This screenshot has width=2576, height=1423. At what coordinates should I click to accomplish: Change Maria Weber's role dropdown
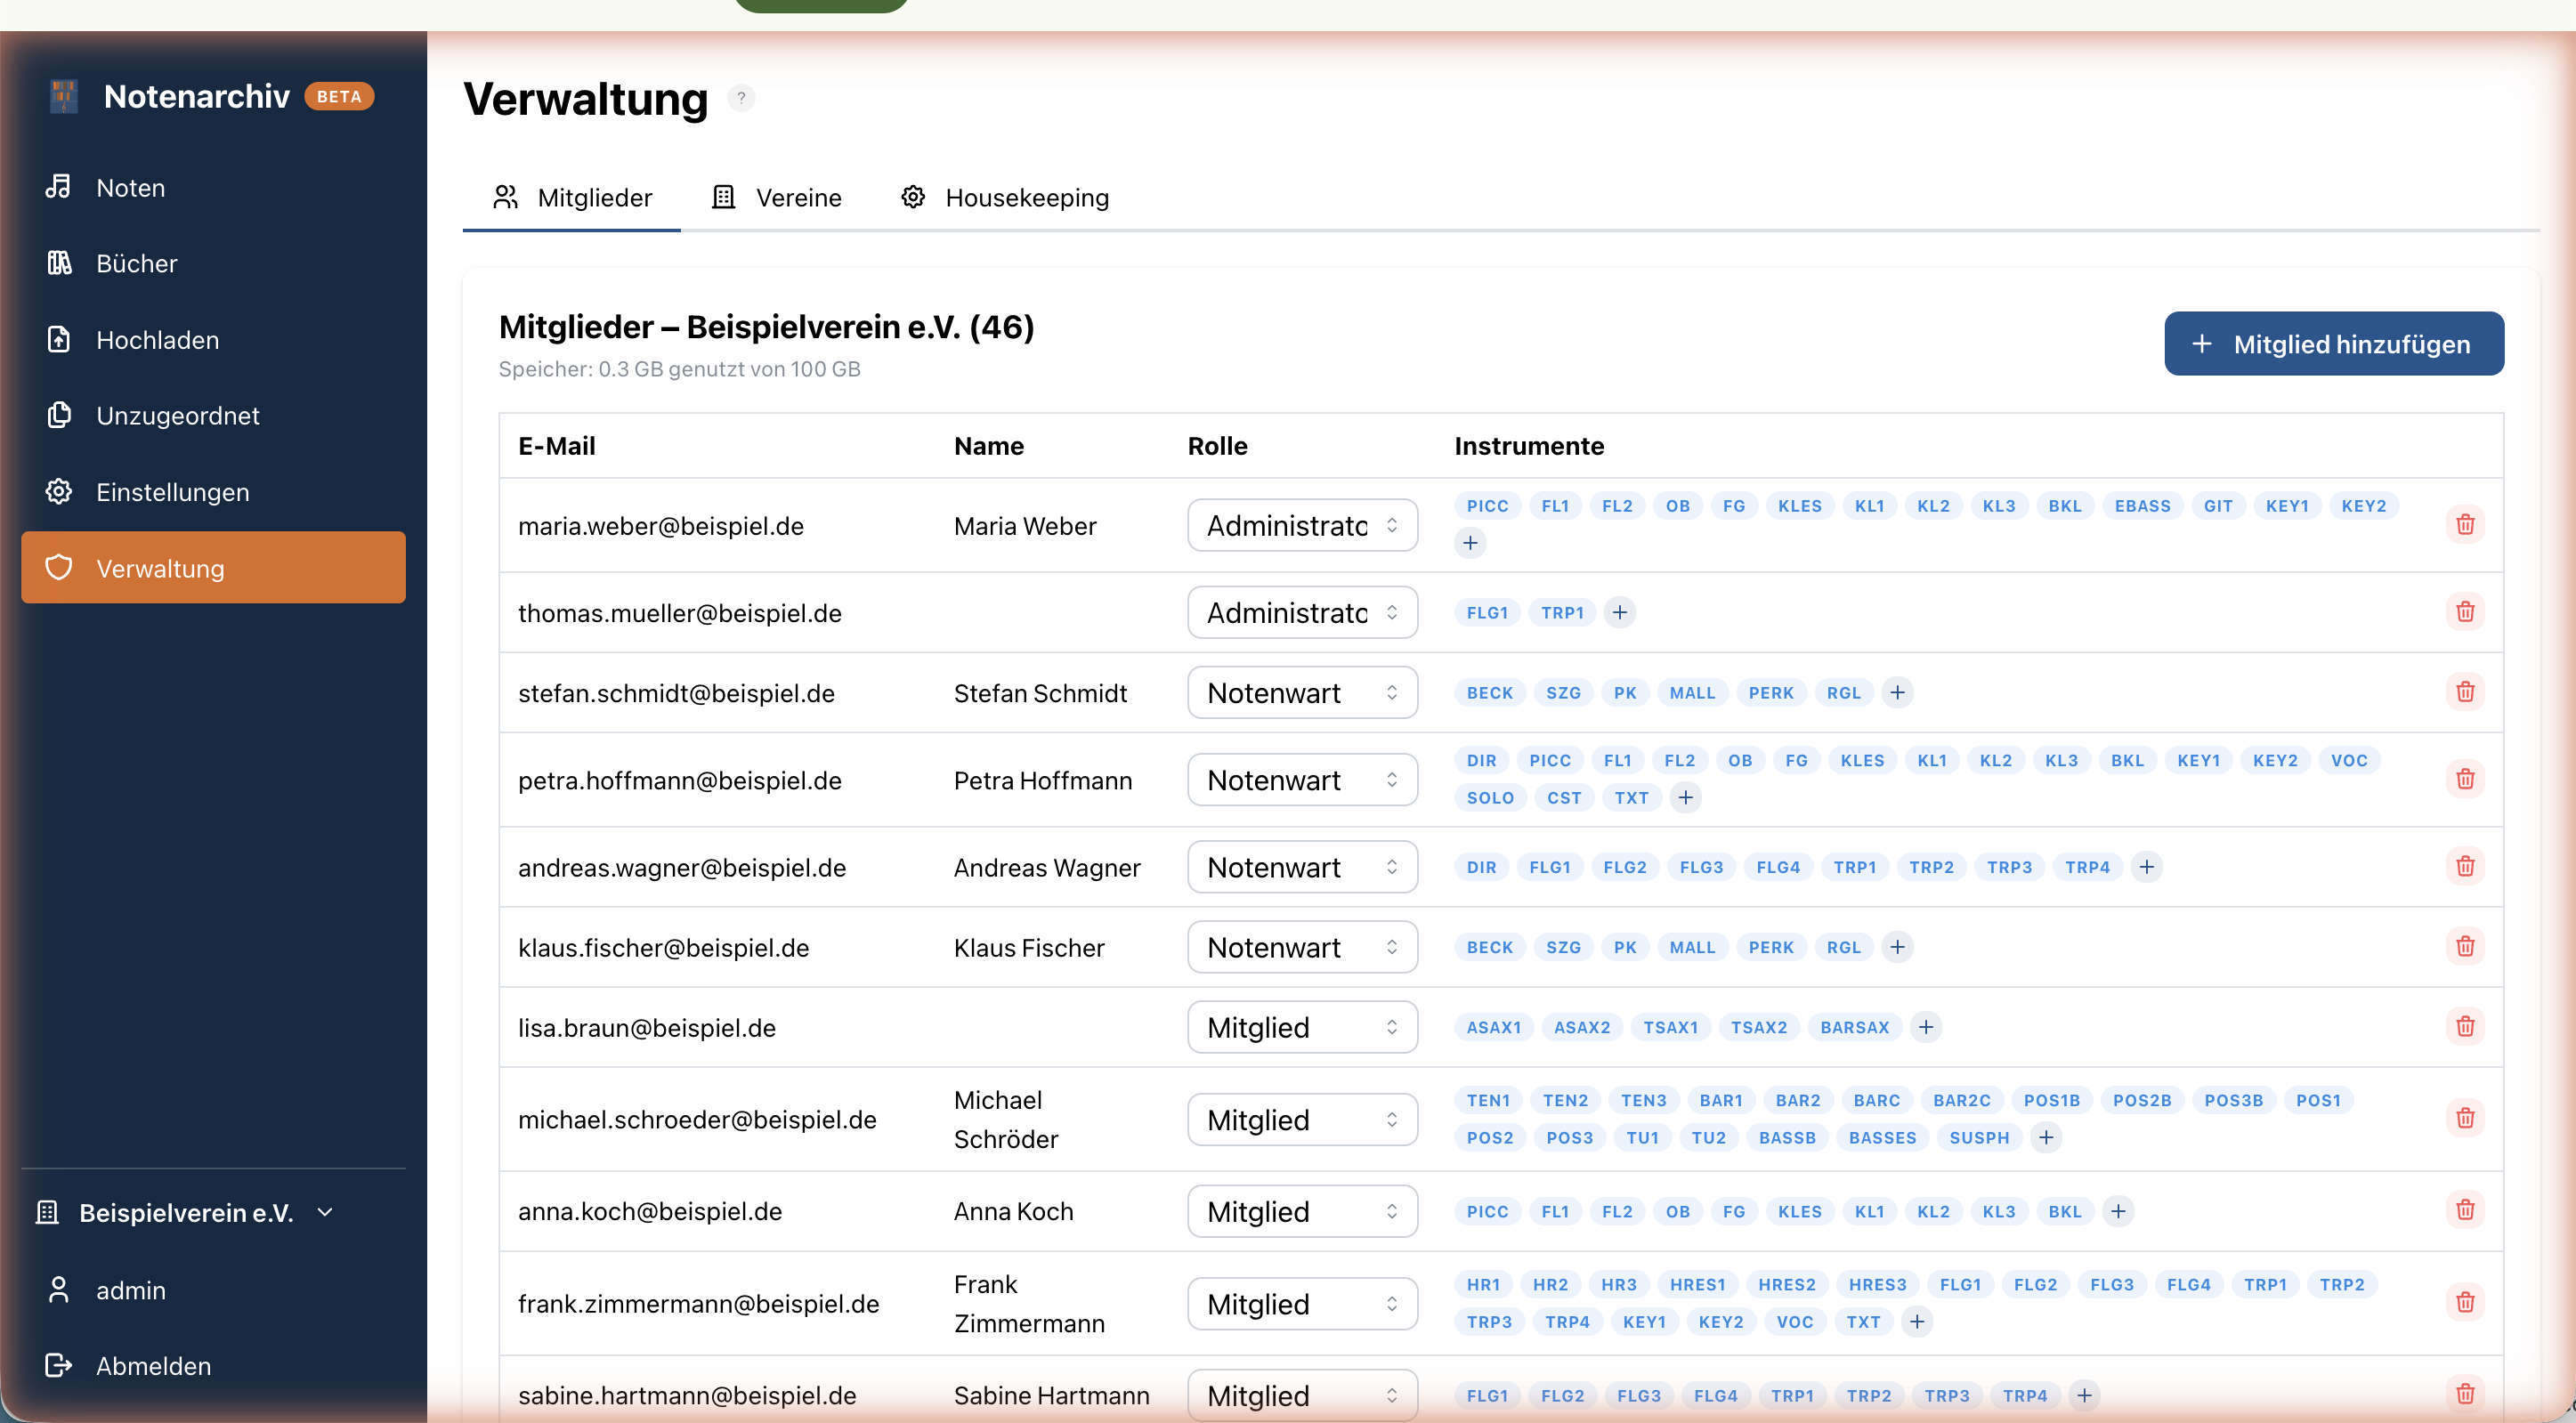pos(1301,525)
